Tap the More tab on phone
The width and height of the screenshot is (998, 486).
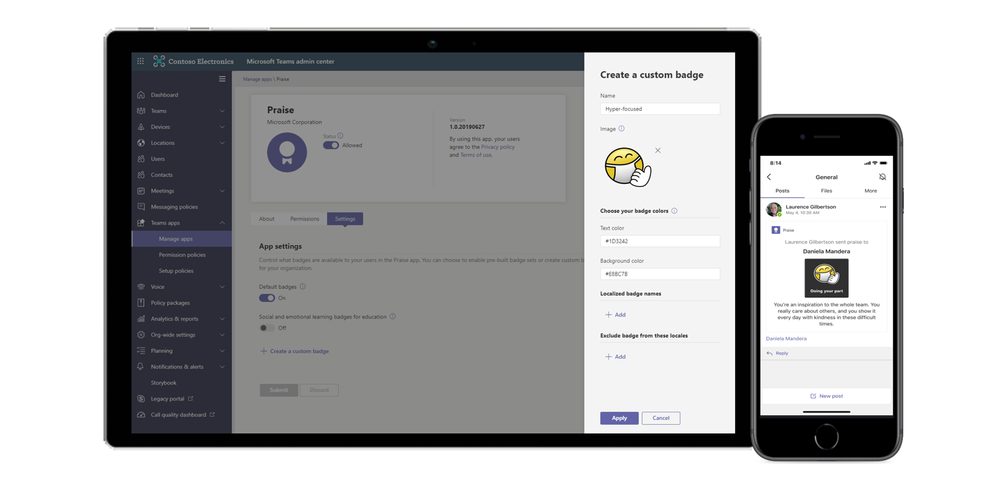point(871,191)
